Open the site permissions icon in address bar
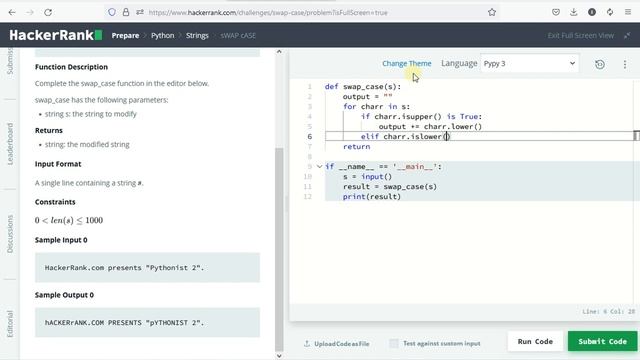 (140, 12)
